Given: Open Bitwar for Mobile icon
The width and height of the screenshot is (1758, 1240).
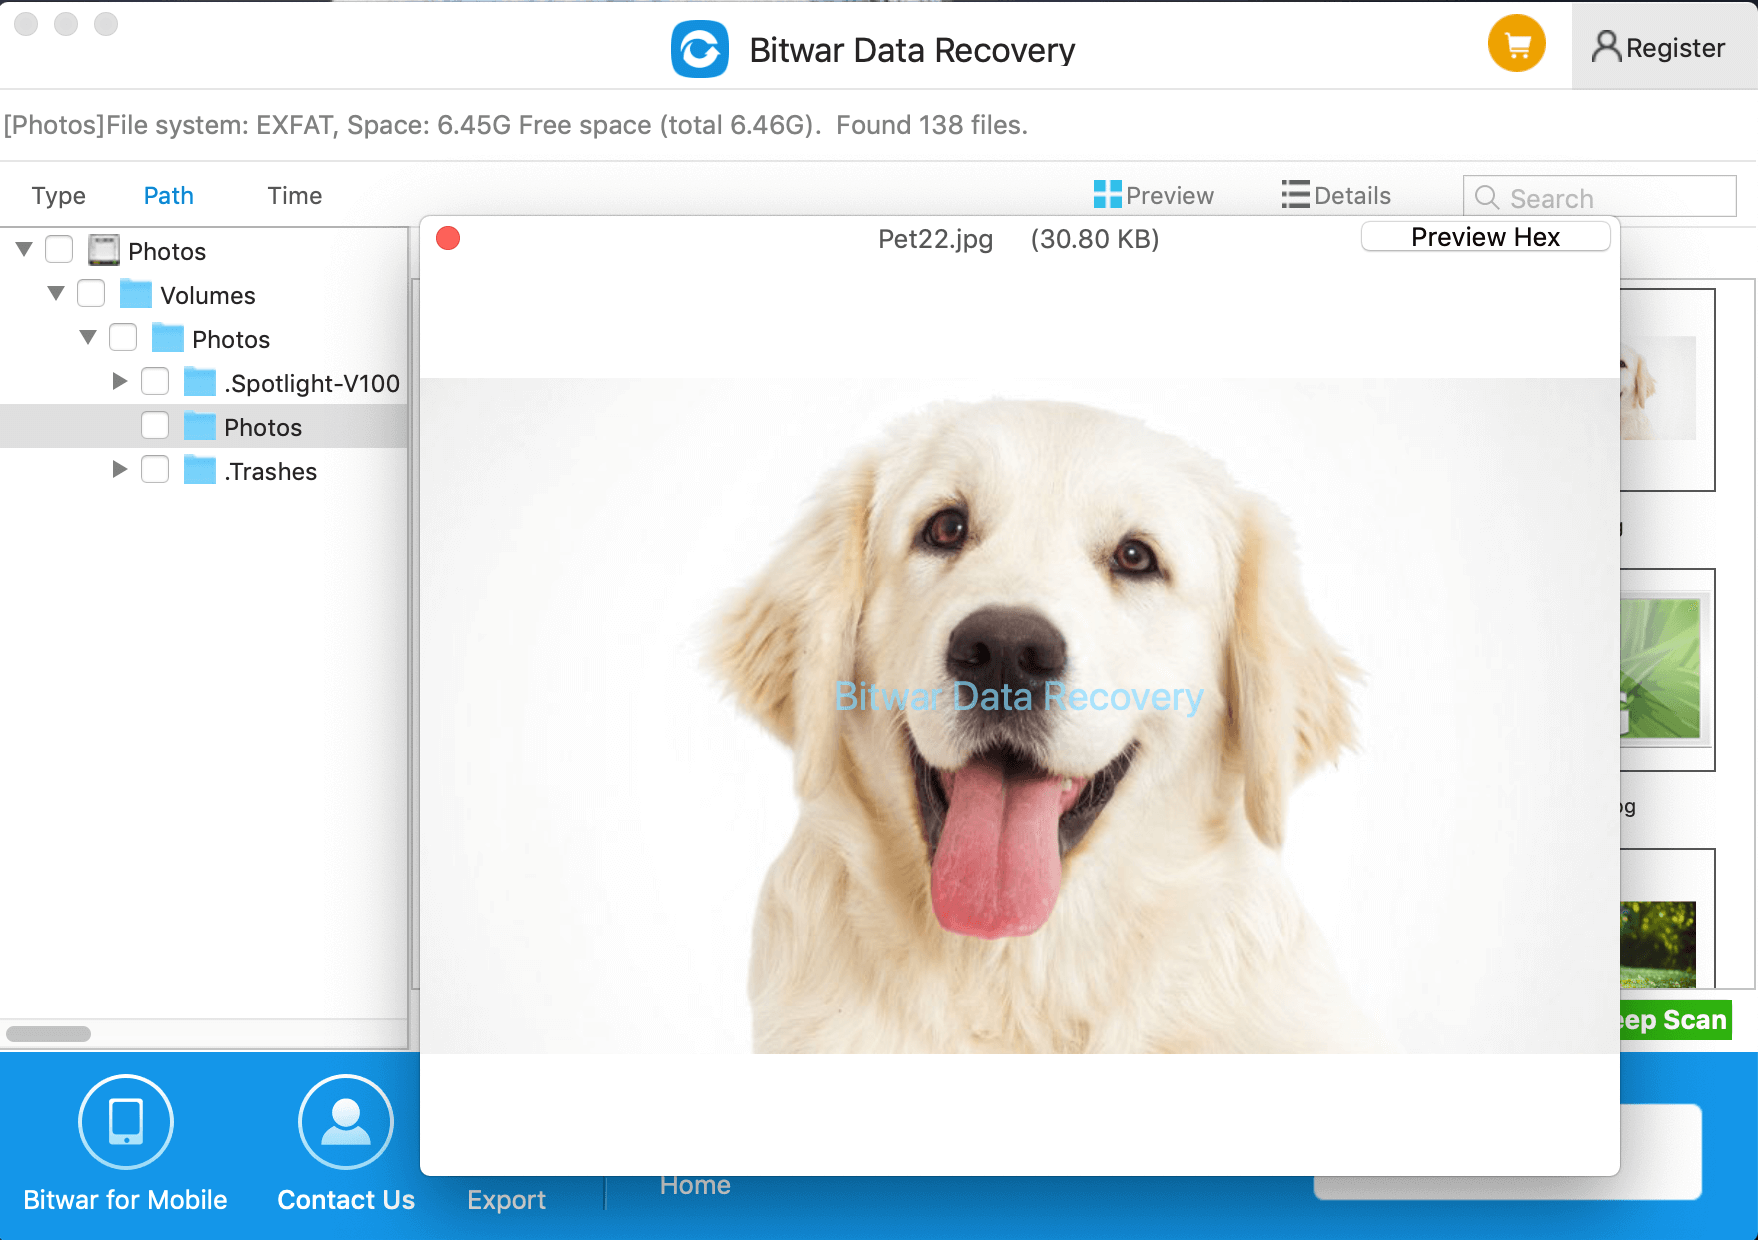Looking at the screenshot, I should coord(126,1122).
